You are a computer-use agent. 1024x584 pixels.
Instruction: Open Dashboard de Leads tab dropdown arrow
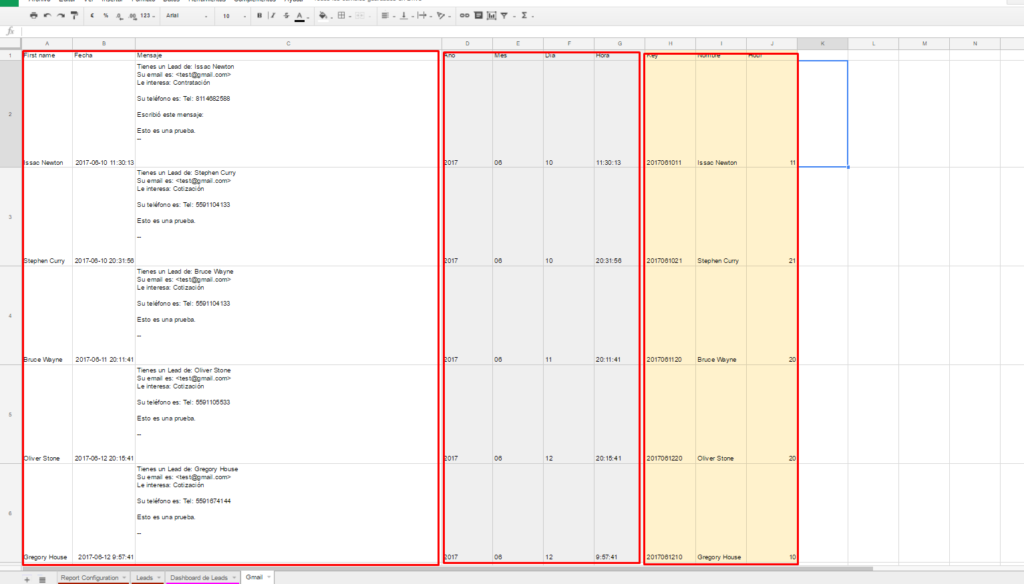(x=234, y=577)
